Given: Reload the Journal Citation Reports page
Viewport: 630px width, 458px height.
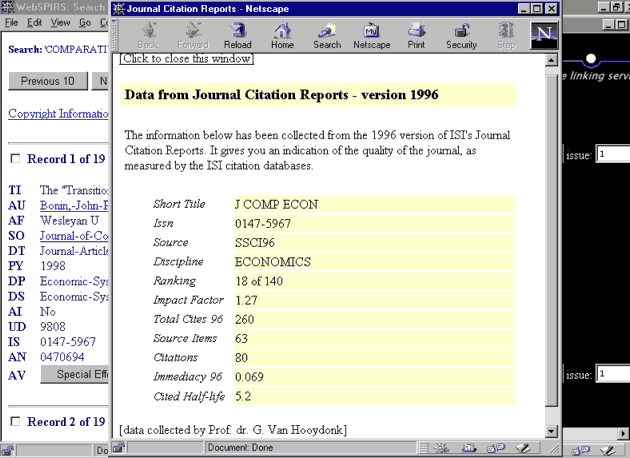Looking at the screenshot, I should click(x=237, y=35).
